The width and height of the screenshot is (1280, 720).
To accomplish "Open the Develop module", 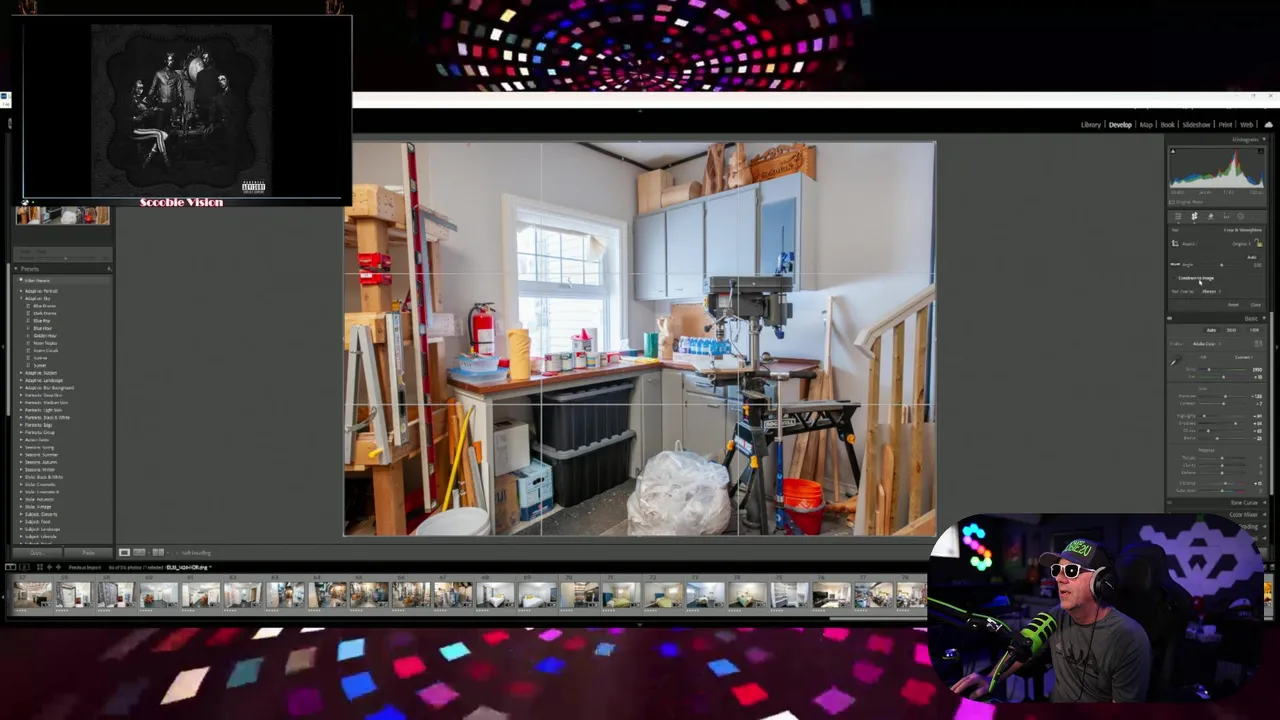I will [1120, 125].
